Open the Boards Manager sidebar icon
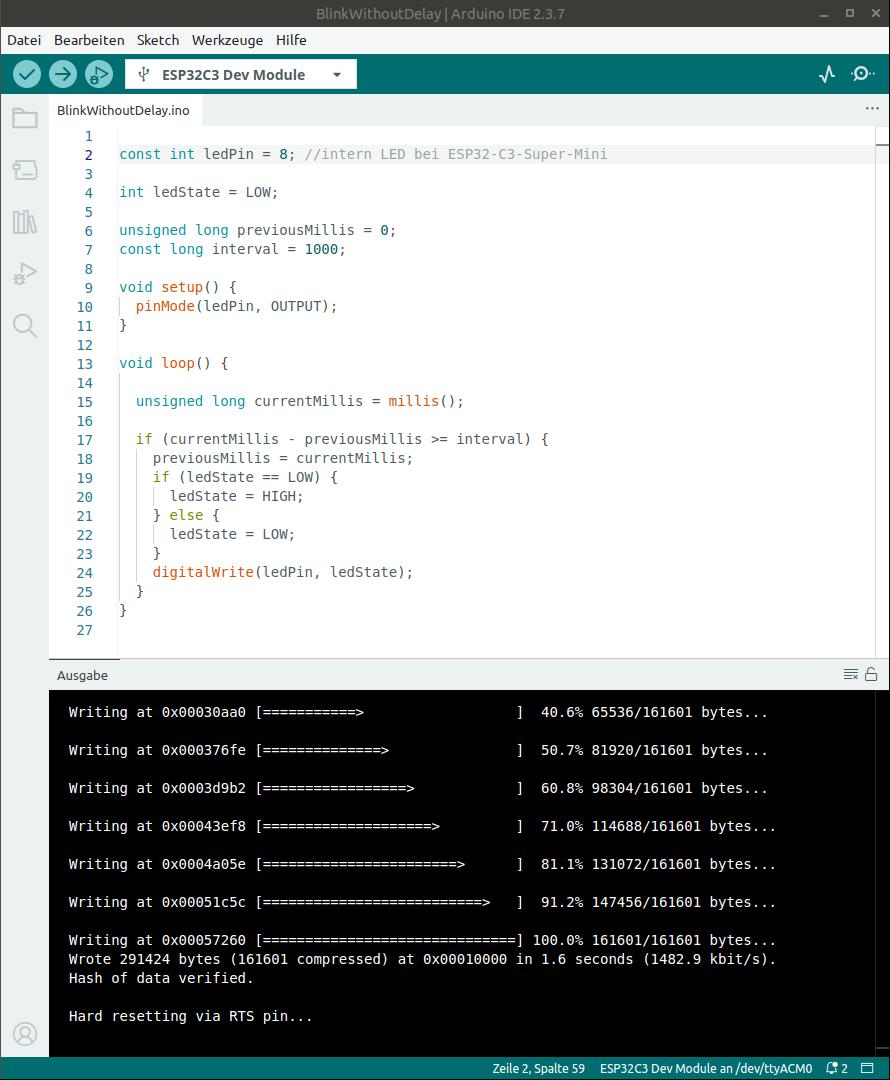Viewport: 890px width, 1080px height. click(24, 169)
